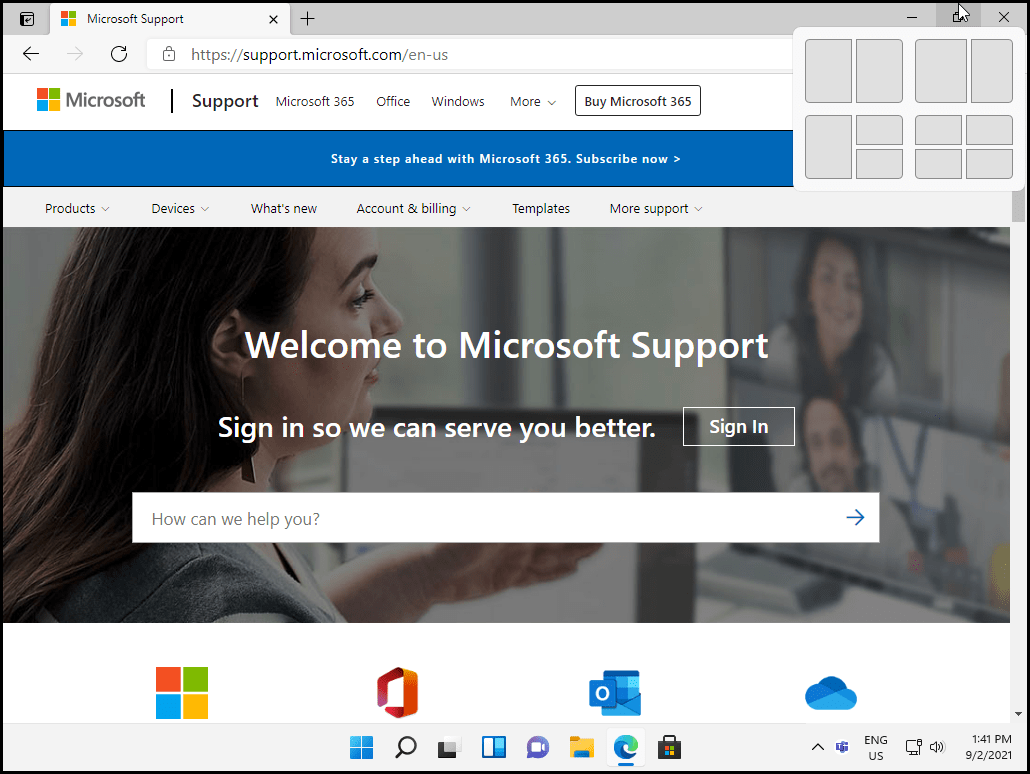This screenshot has width=1030, height=774.
Task: Snap to wider left zone of uneven split
Action: [x=941, y=71]
